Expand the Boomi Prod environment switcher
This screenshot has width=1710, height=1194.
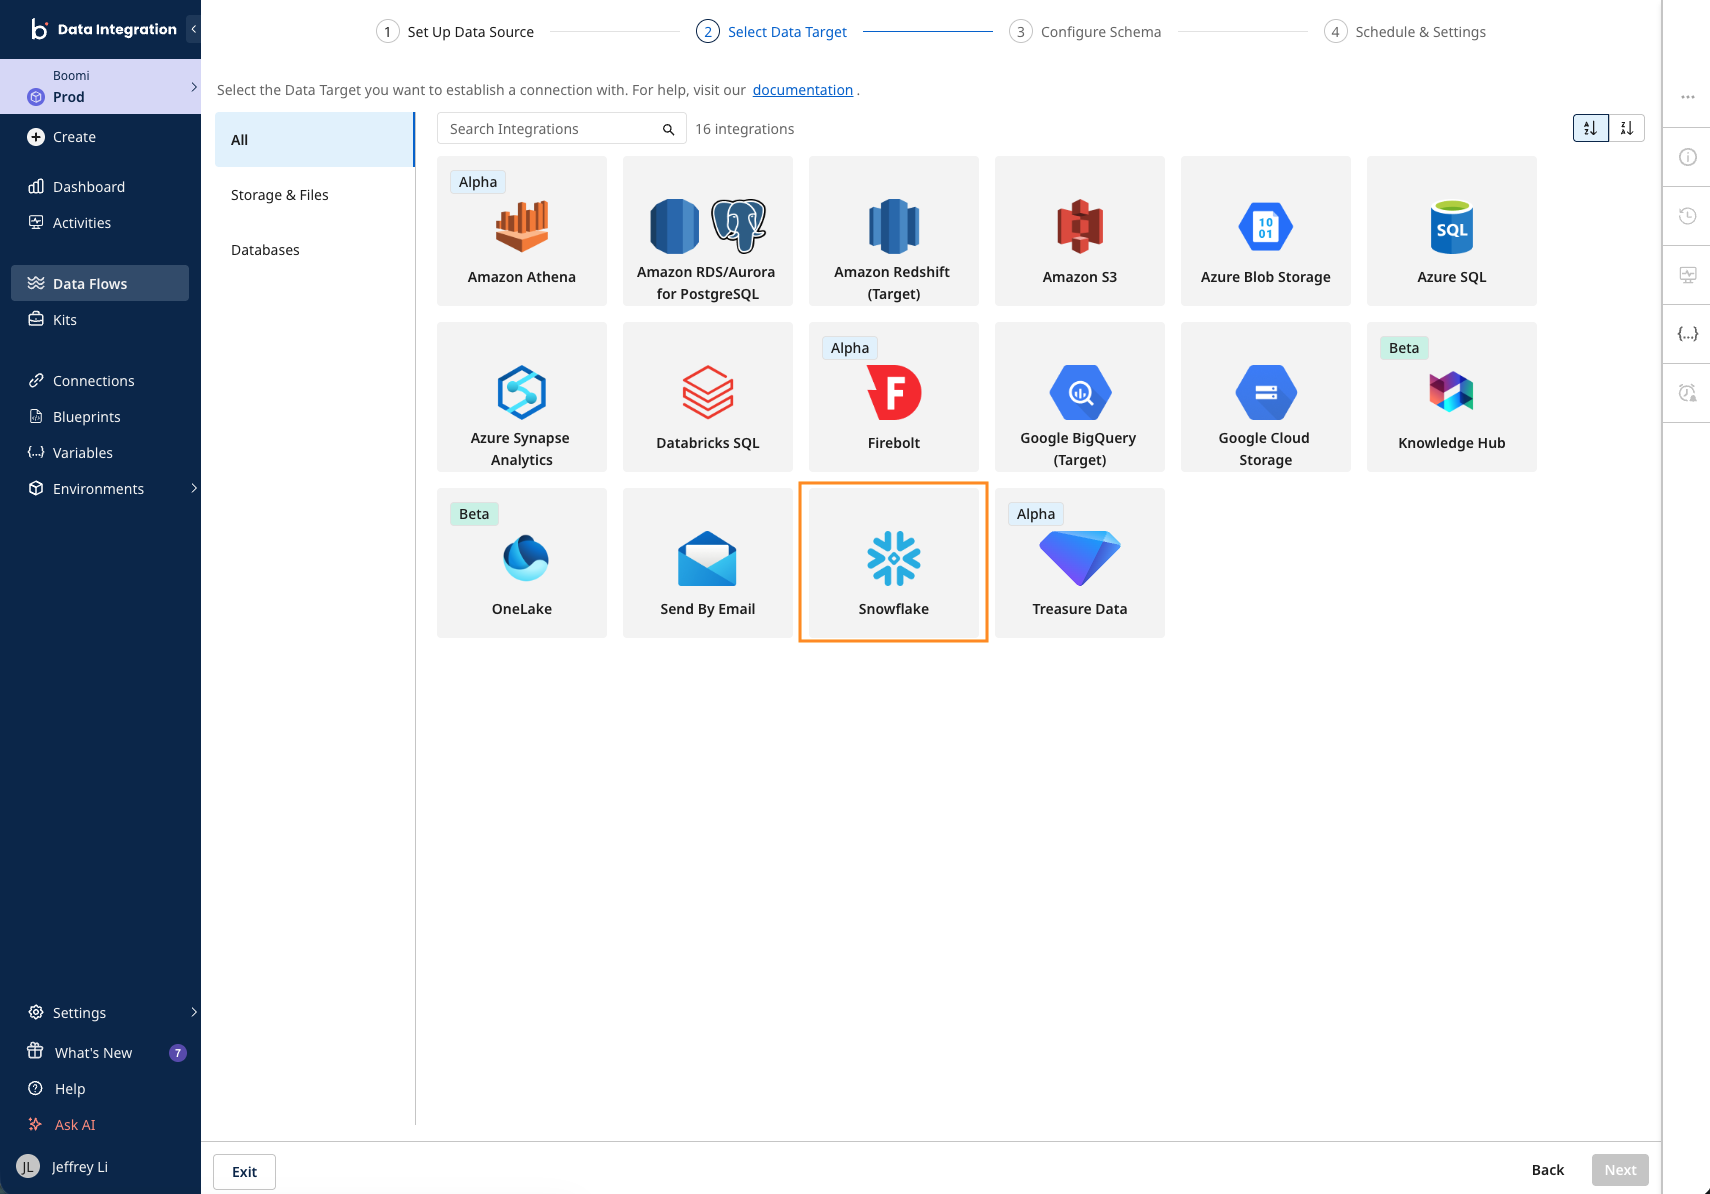pos(100,87)
